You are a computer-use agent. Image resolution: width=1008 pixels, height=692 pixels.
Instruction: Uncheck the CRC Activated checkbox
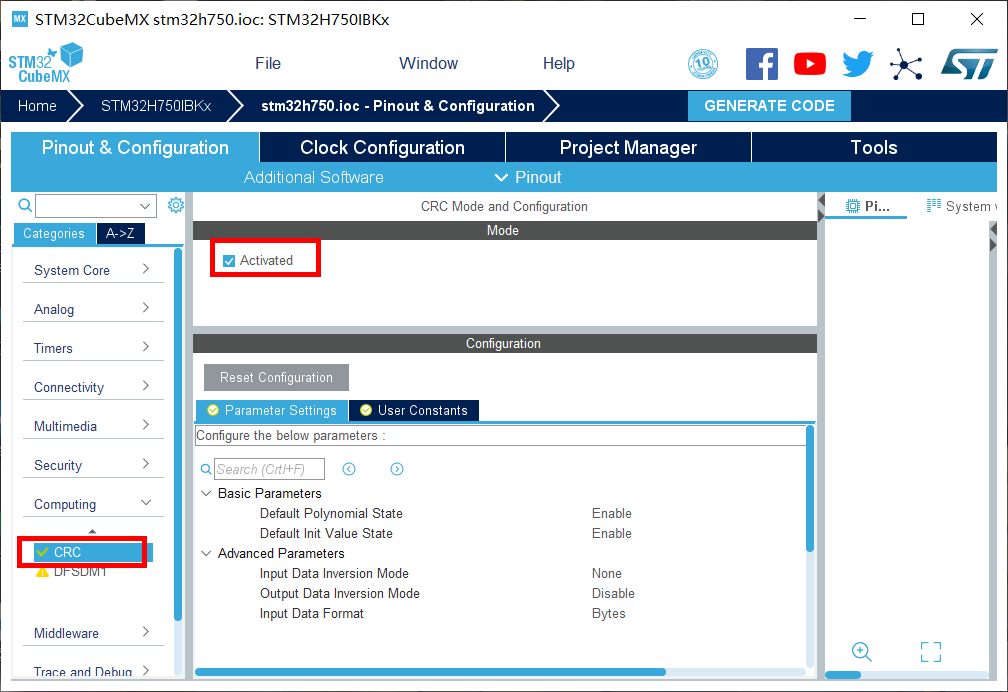(x=229, y=261)
